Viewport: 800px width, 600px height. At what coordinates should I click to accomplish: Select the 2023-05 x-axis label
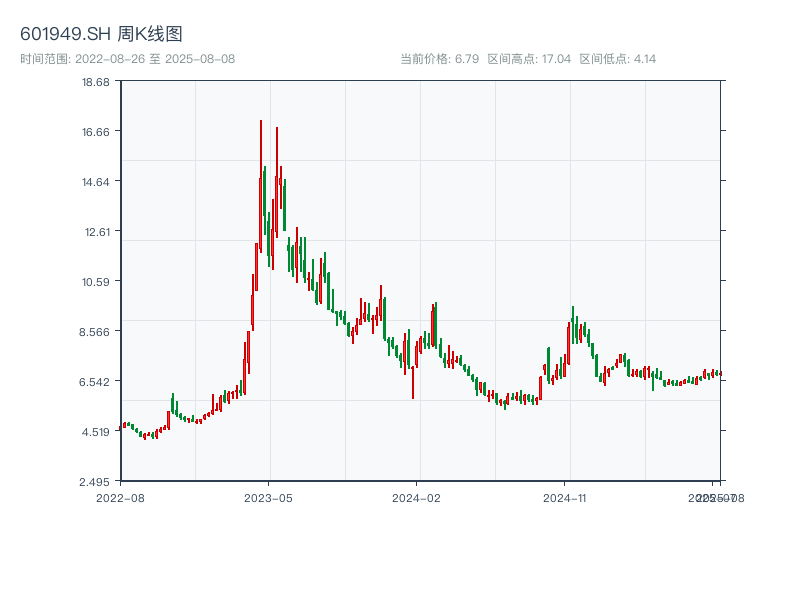coord(266,497)
